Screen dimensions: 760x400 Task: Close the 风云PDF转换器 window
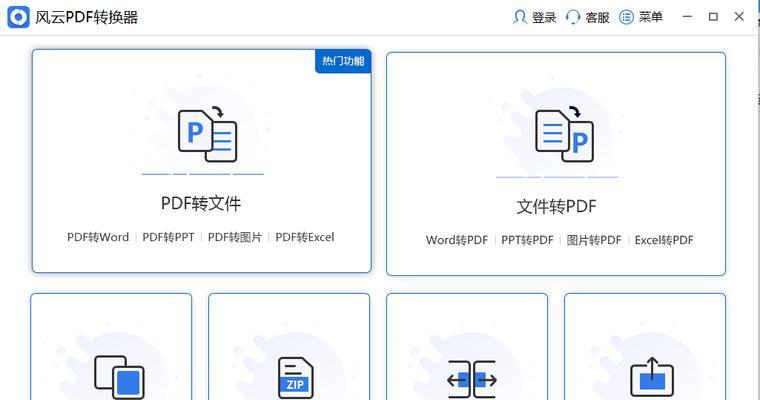[x=739, y=16]
